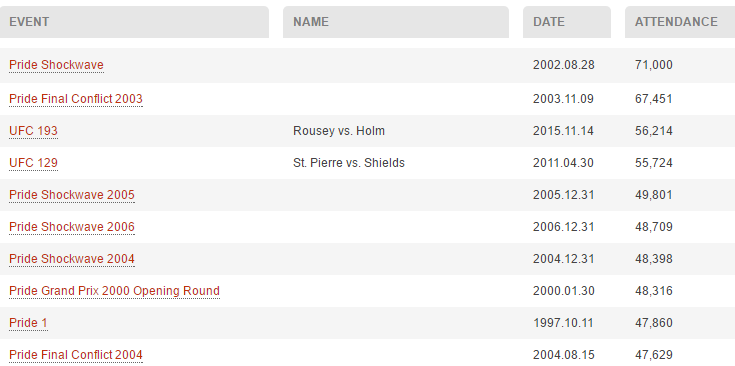The height and width of the screenshot is (366, 735).
Task: Select the 47,860 attendance value
Action: (x=653, y=323)
